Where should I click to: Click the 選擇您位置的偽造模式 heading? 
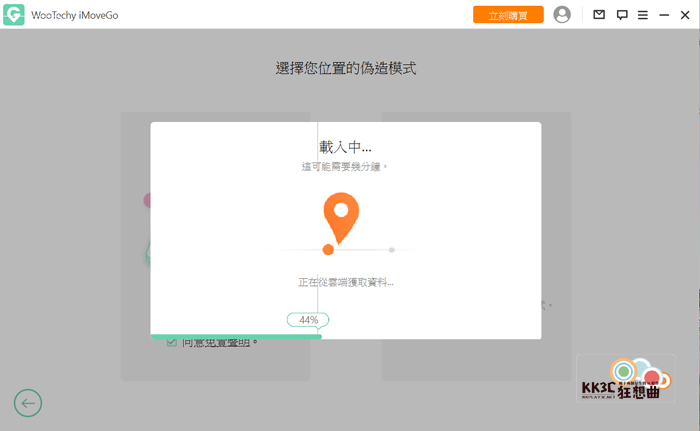pyautogui.click(x=346, y=68)
